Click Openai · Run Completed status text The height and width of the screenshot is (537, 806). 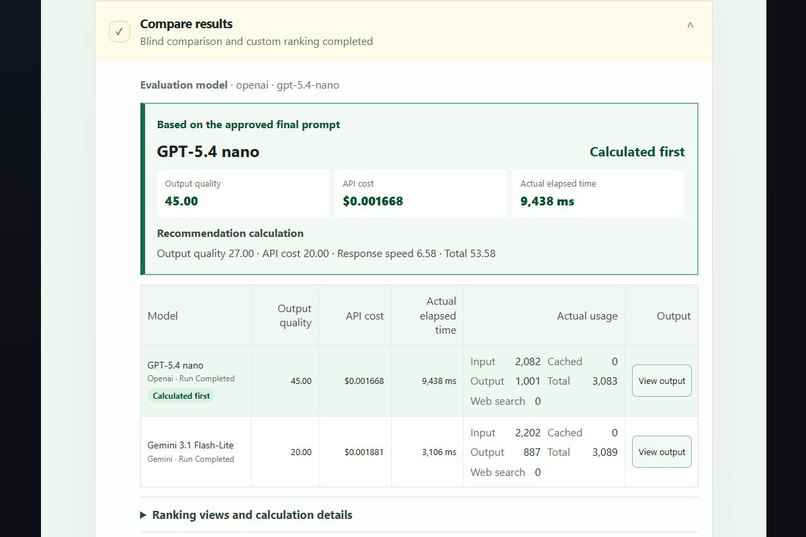(x=191, y=379)
